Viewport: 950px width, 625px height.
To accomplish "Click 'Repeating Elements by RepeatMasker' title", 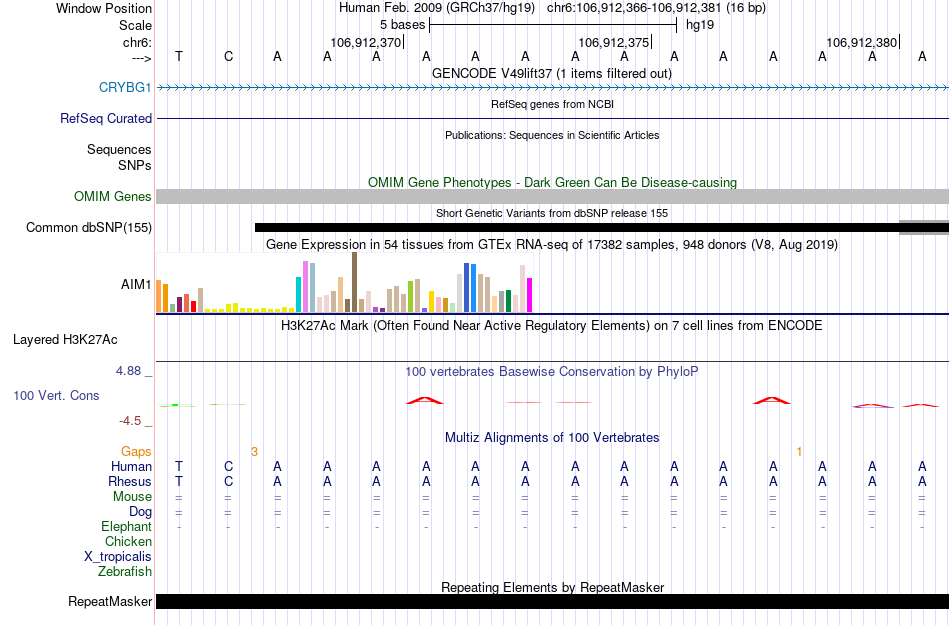I will (552, 587).
